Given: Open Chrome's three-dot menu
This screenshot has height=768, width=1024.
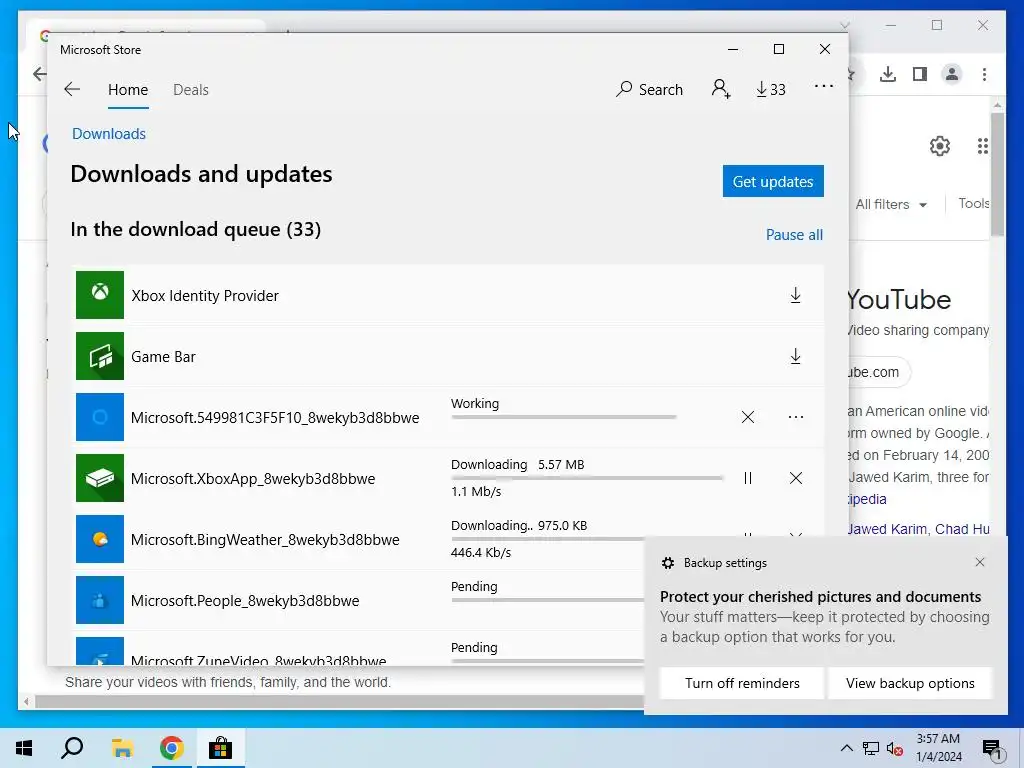Looking at the screenshot, I should point(984,74).
